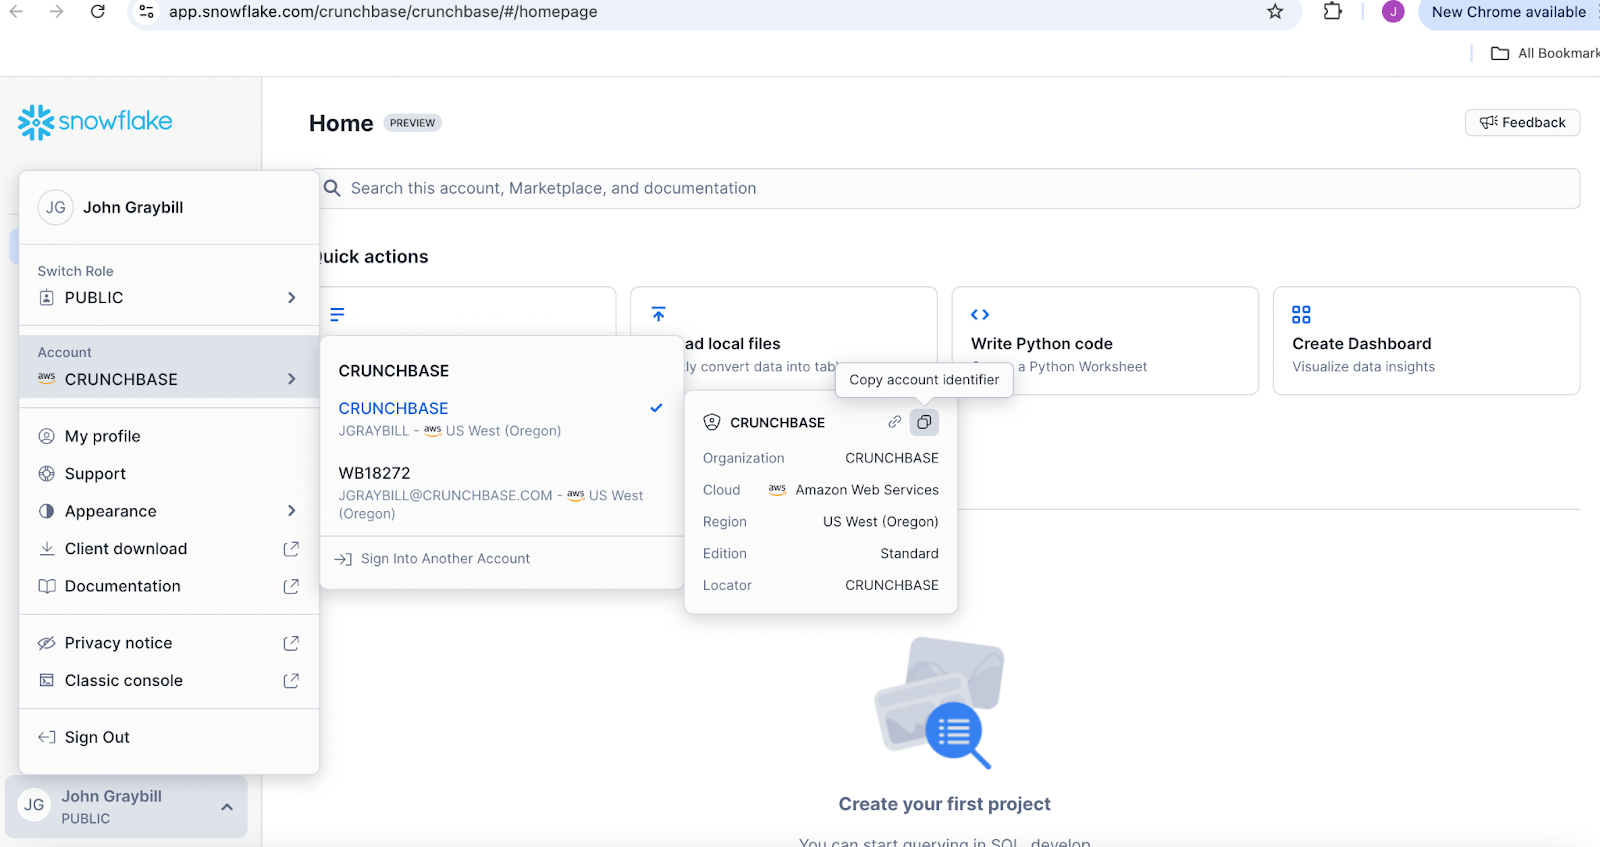1600x847 pixels.
Task: Click the JG avatar in menu header
Action: pyautogui.click(x=56, y=207)
